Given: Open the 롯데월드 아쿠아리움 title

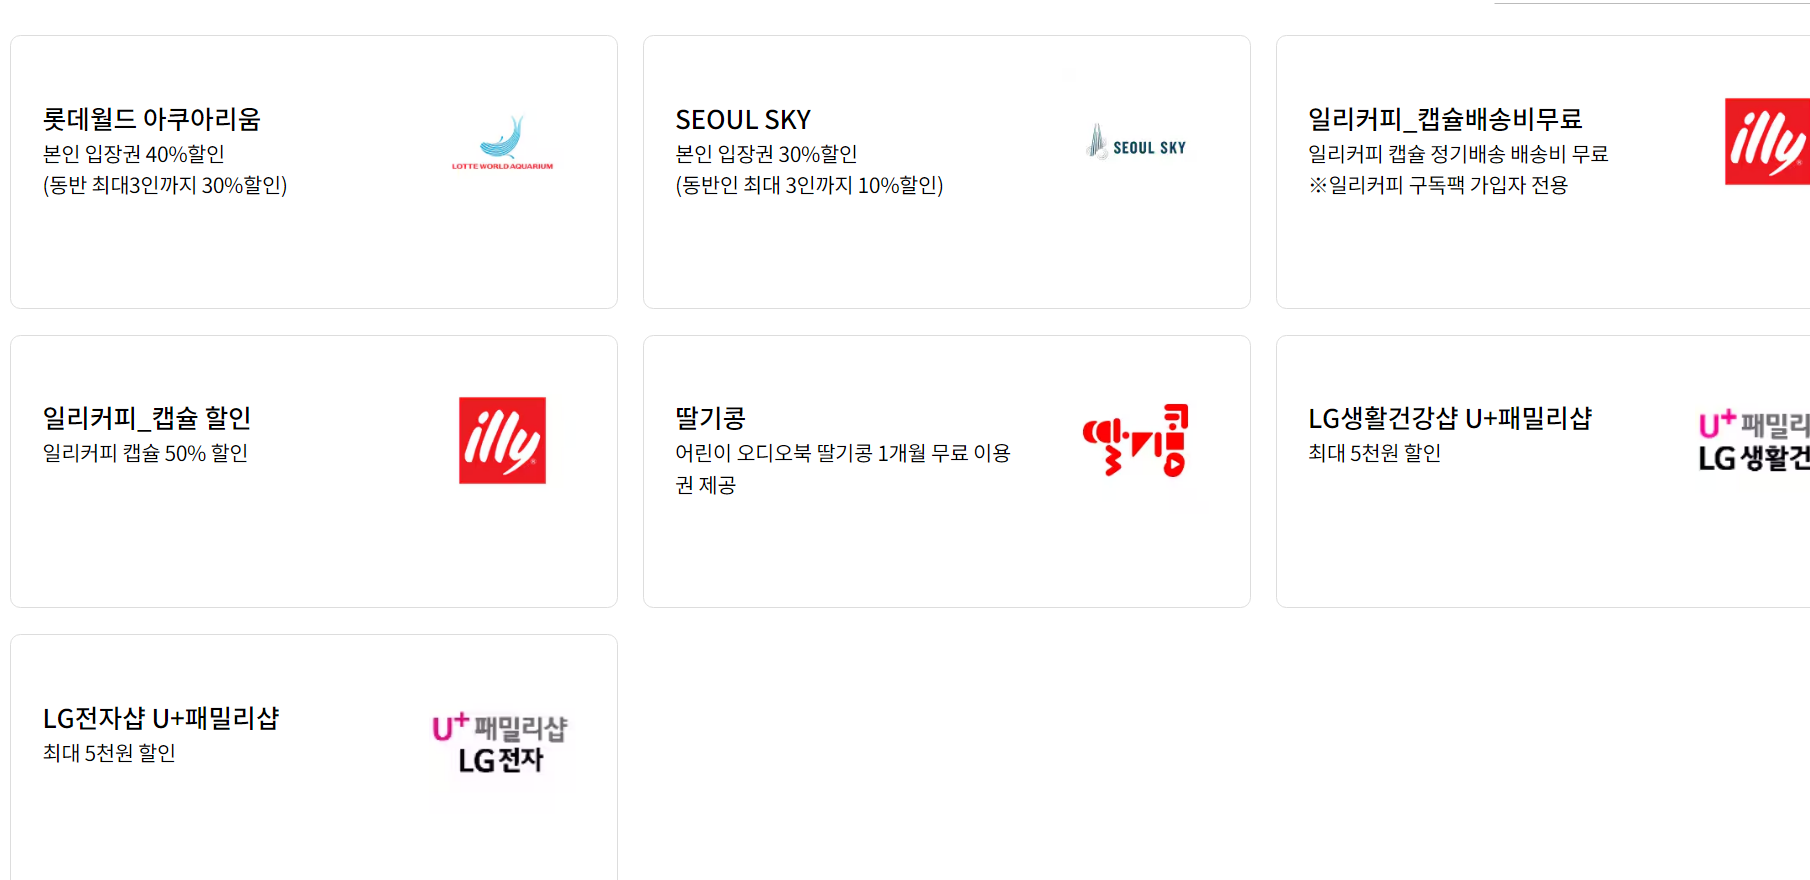Looking at the screenshot, I should [151, 119].
